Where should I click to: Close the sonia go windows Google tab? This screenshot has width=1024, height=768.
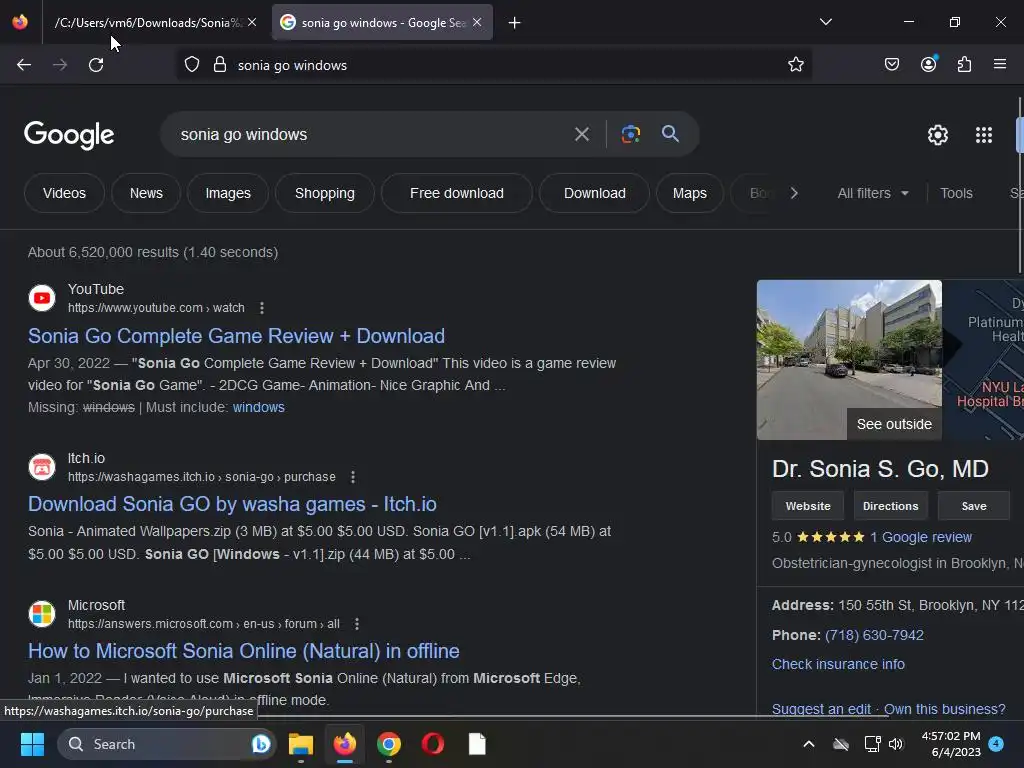(477, 23)
